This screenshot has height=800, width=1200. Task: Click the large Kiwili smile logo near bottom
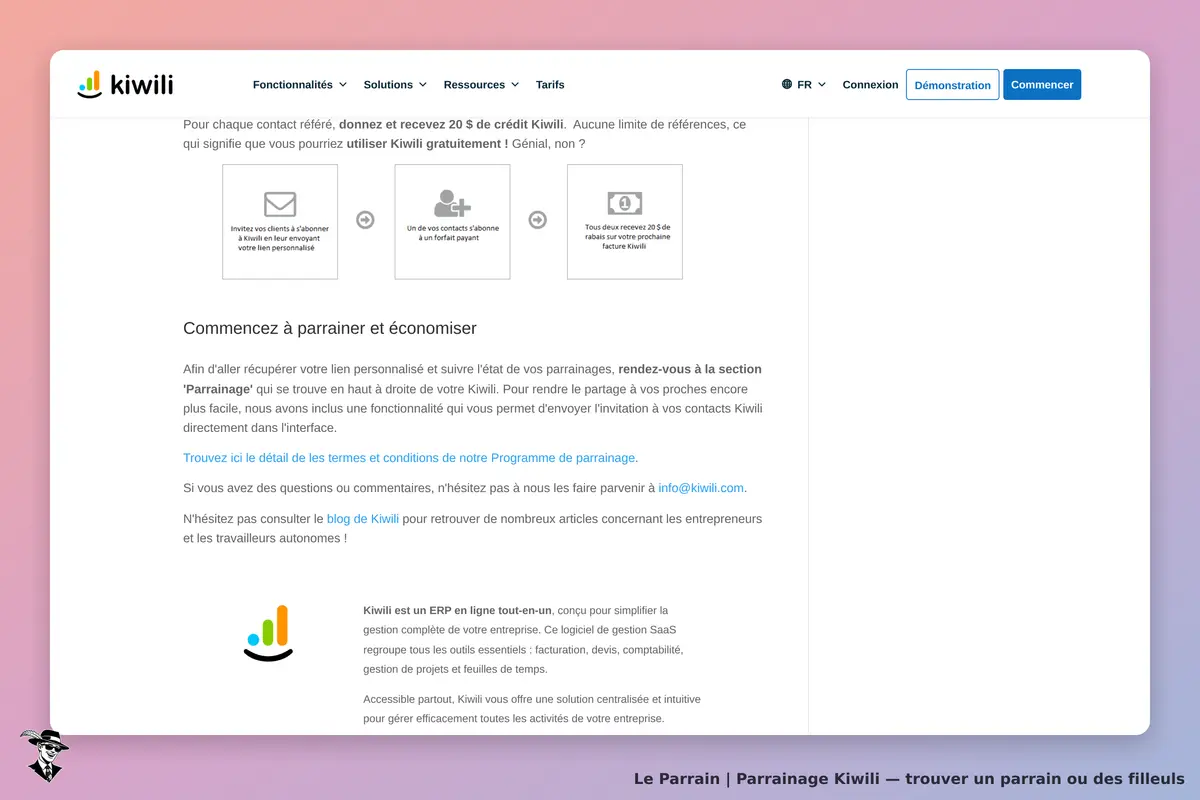[268, 633]
